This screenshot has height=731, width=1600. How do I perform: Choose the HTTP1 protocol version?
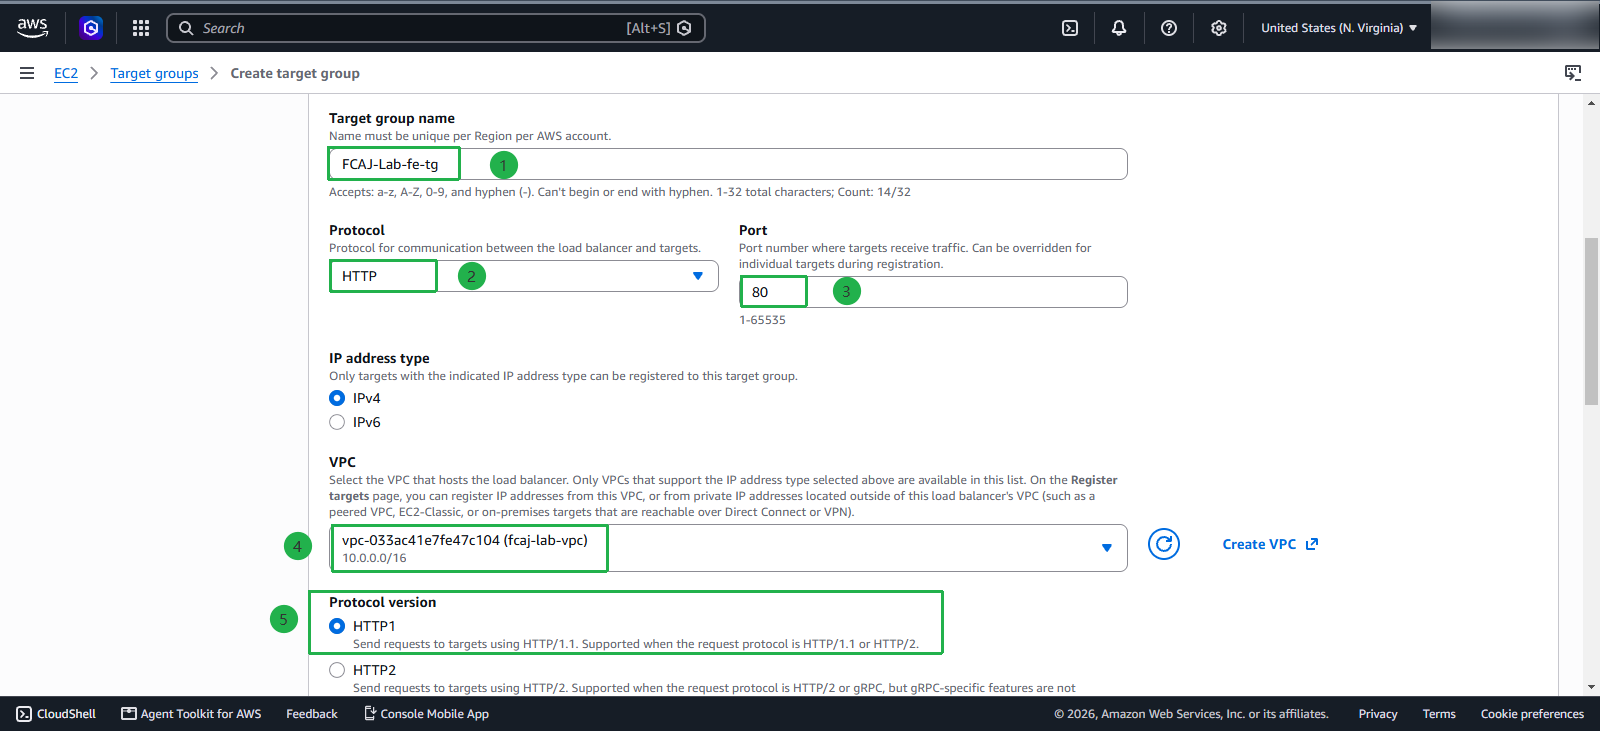337,626
